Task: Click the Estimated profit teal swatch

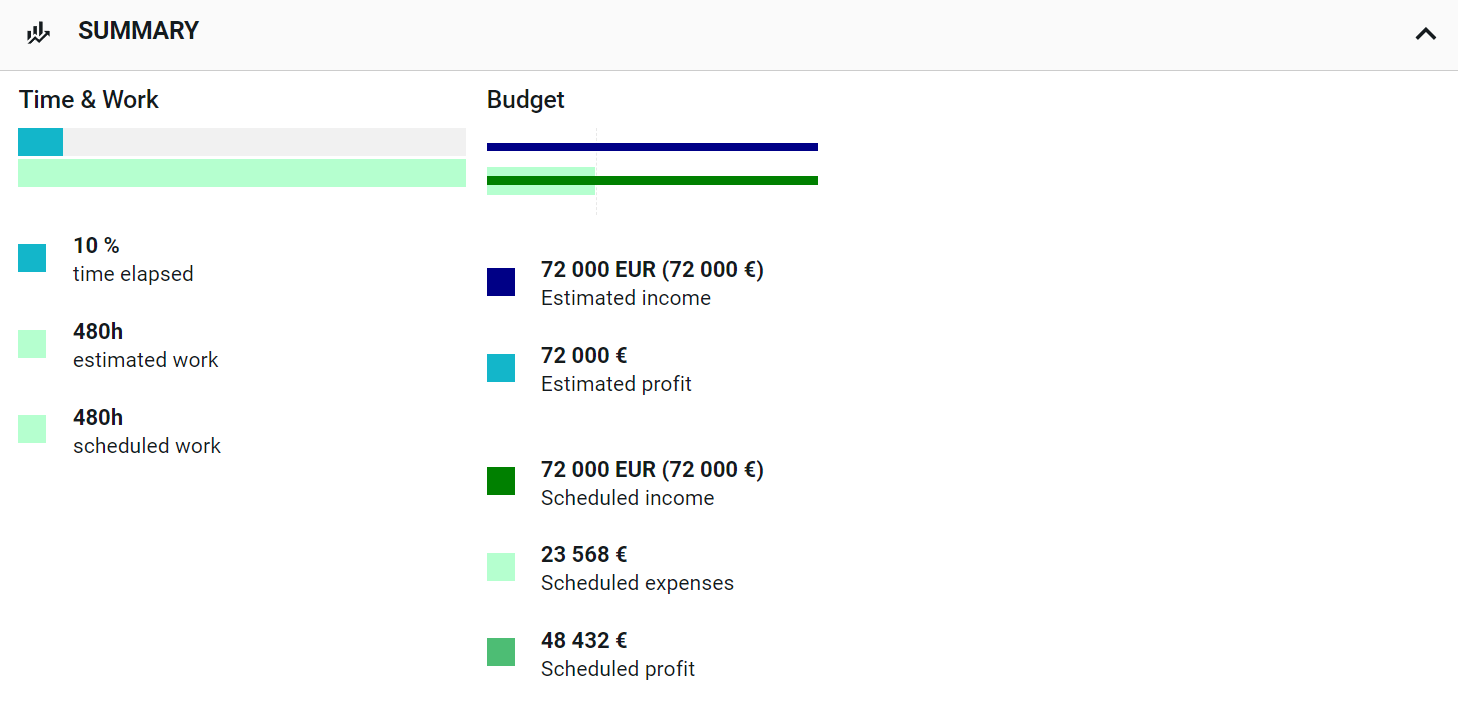Action: [501, 368]
